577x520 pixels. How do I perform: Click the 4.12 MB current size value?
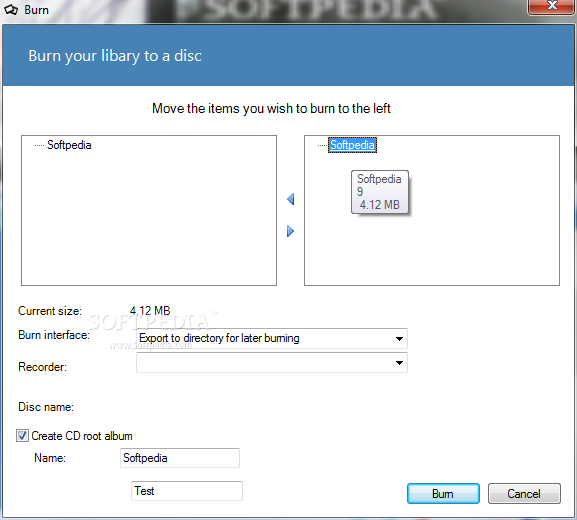tap(150, 311)
